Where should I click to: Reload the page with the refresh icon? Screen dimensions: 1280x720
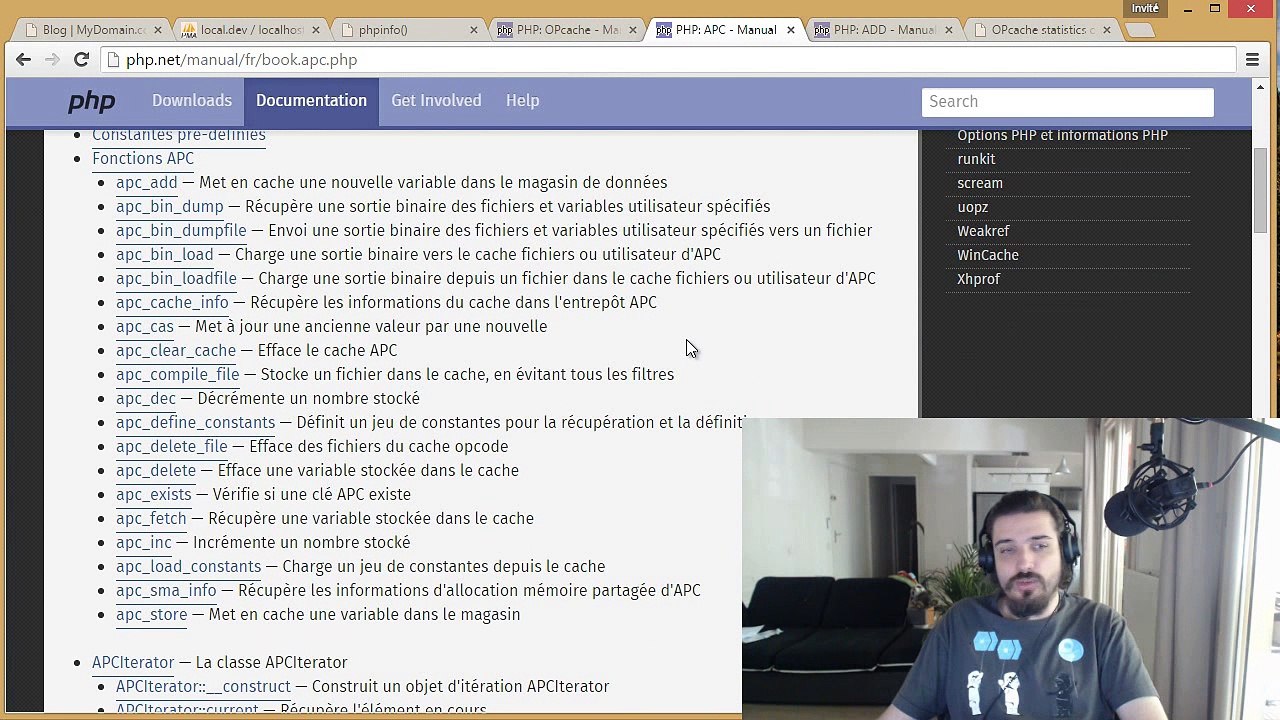pos(82,60)
